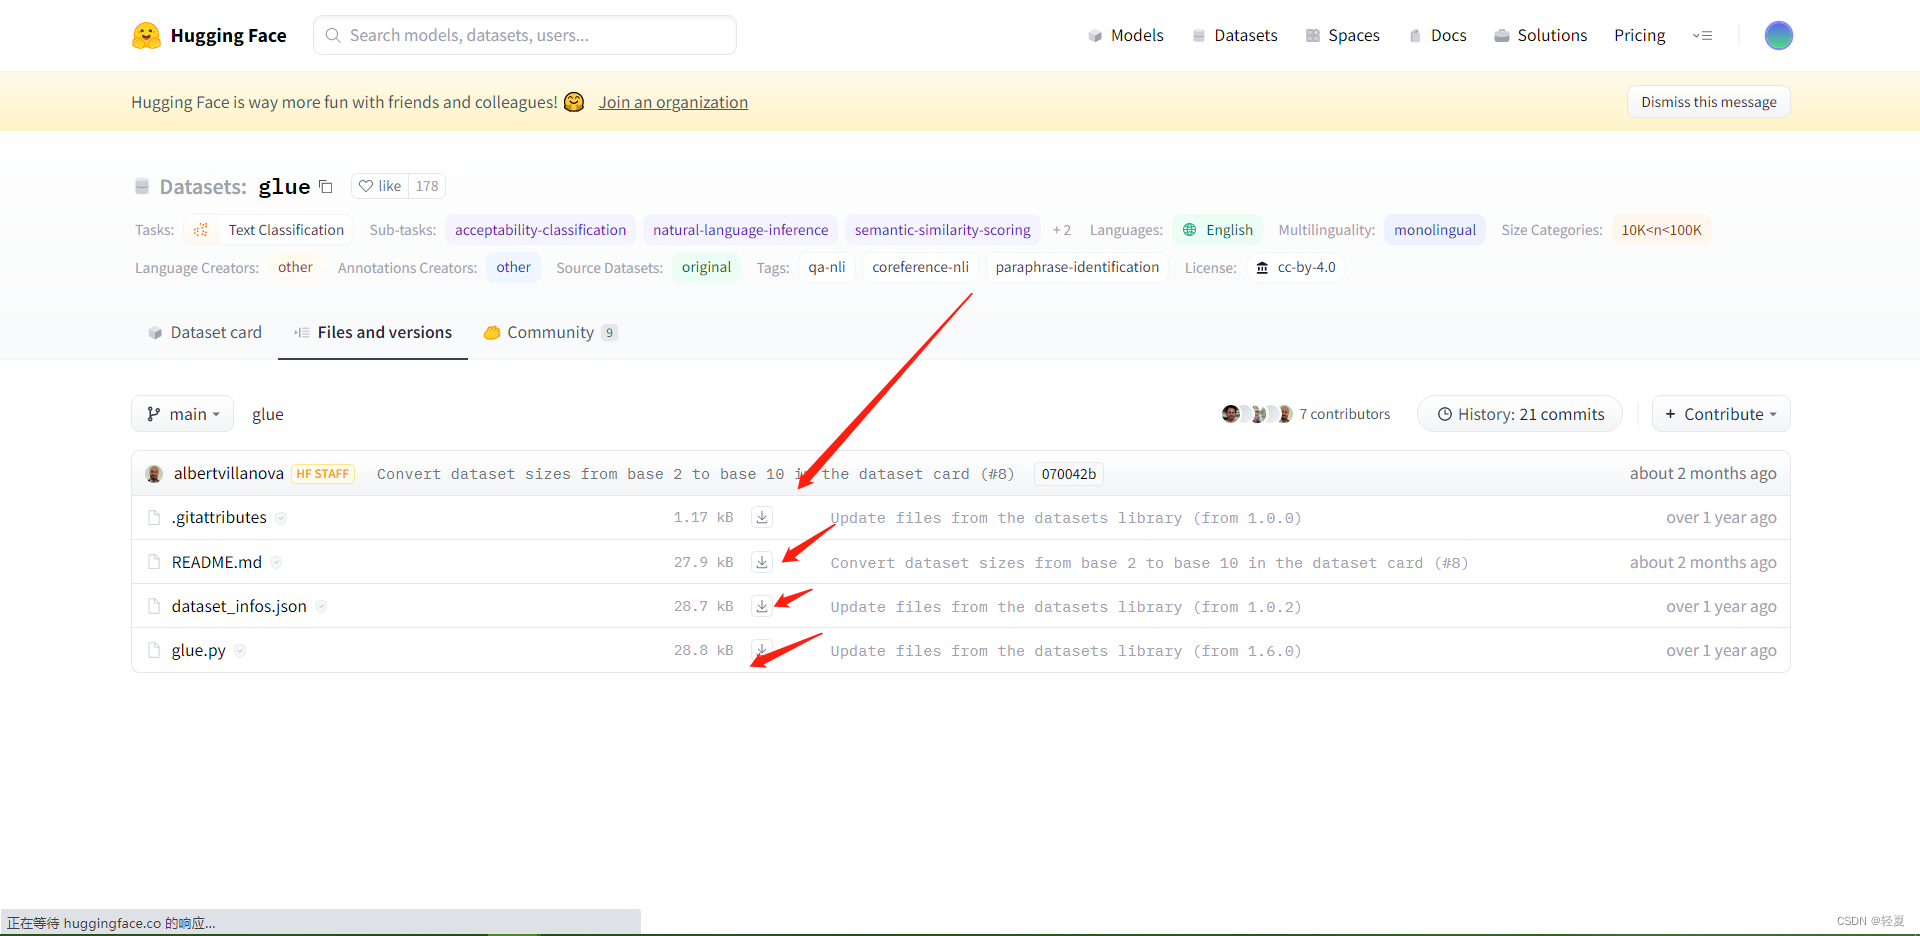Click the 178 likes count
Image resolution: width=1920 pixels, height=936 pixels.
[427, 186]
